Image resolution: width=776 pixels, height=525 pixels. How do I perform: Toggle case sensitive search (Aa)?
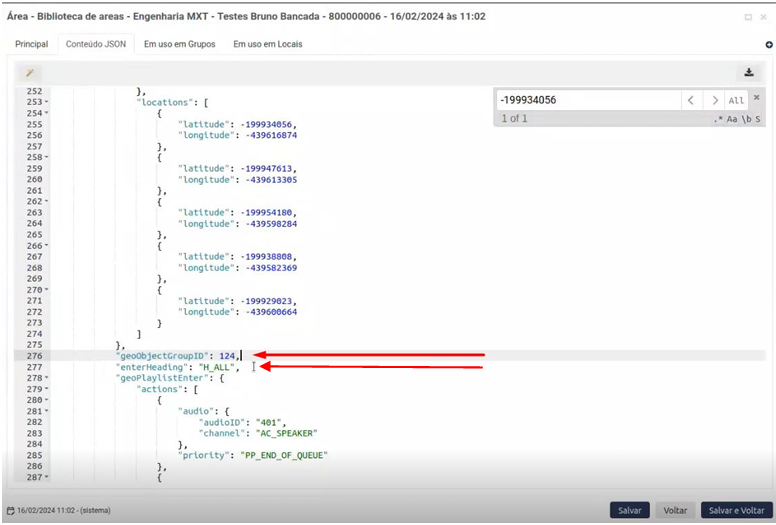tap(732, 119)
